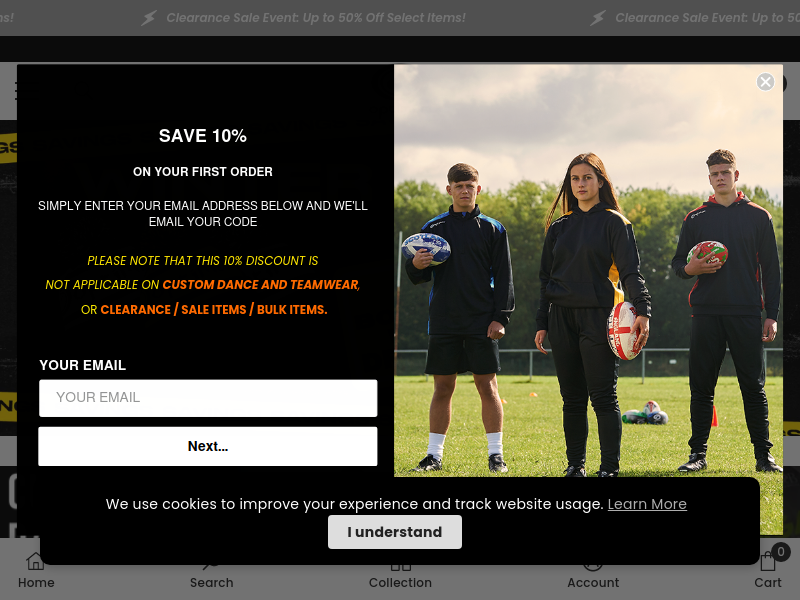
Task: Click the Next... button
Action: tap(208, 446)
